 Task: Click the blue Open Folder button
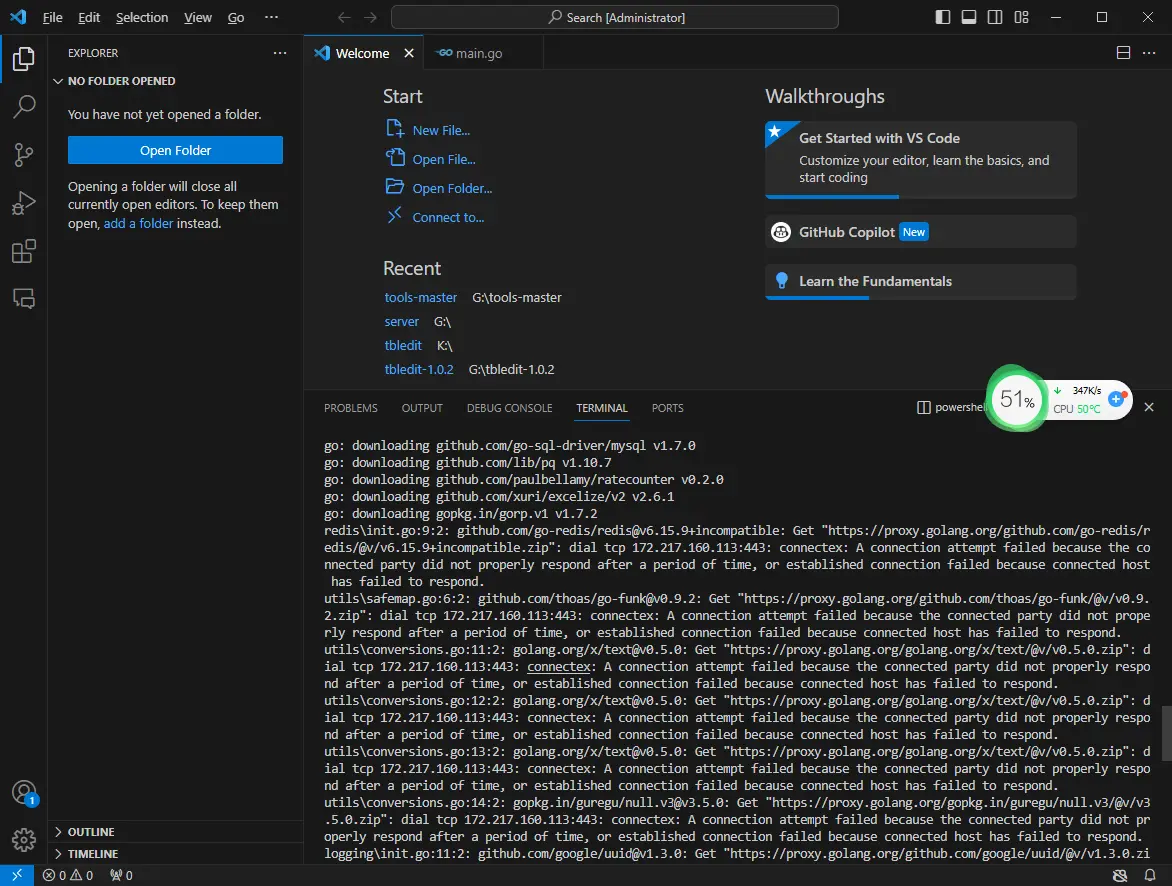[175, 150]
